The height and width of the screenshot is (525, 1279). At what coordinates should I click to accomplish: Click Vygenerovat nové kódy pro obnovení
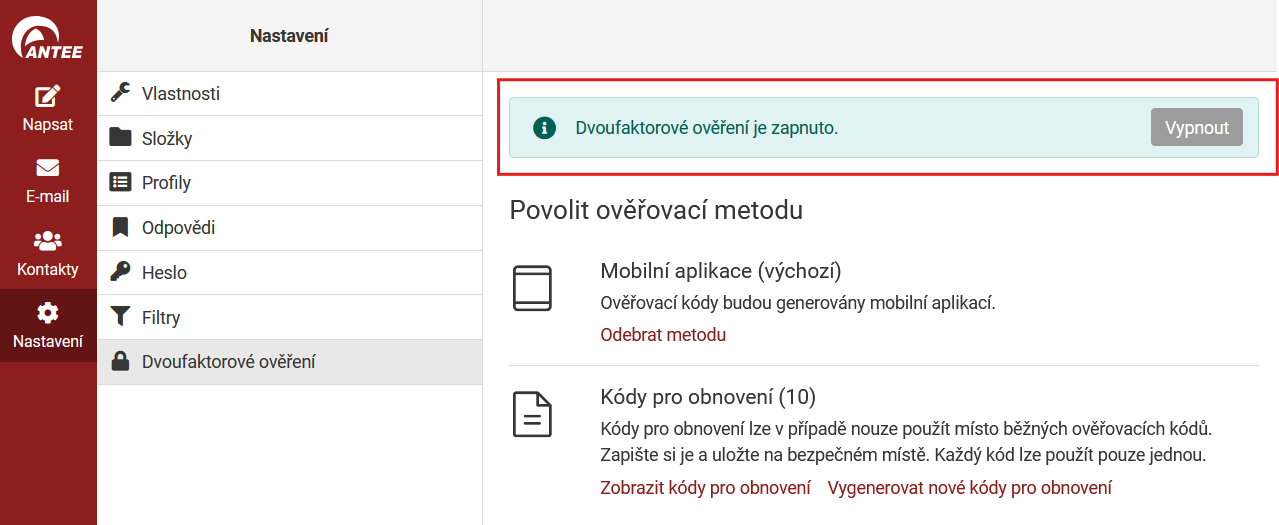pyautogui.click(x=969, y=488)
